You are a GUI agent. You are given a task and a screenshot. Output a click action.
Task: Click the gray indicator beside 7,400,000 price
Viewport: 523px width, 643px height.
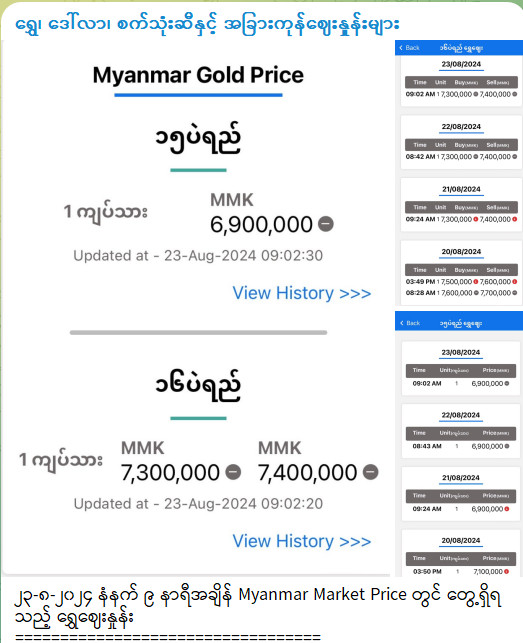(x=370, y=472)
